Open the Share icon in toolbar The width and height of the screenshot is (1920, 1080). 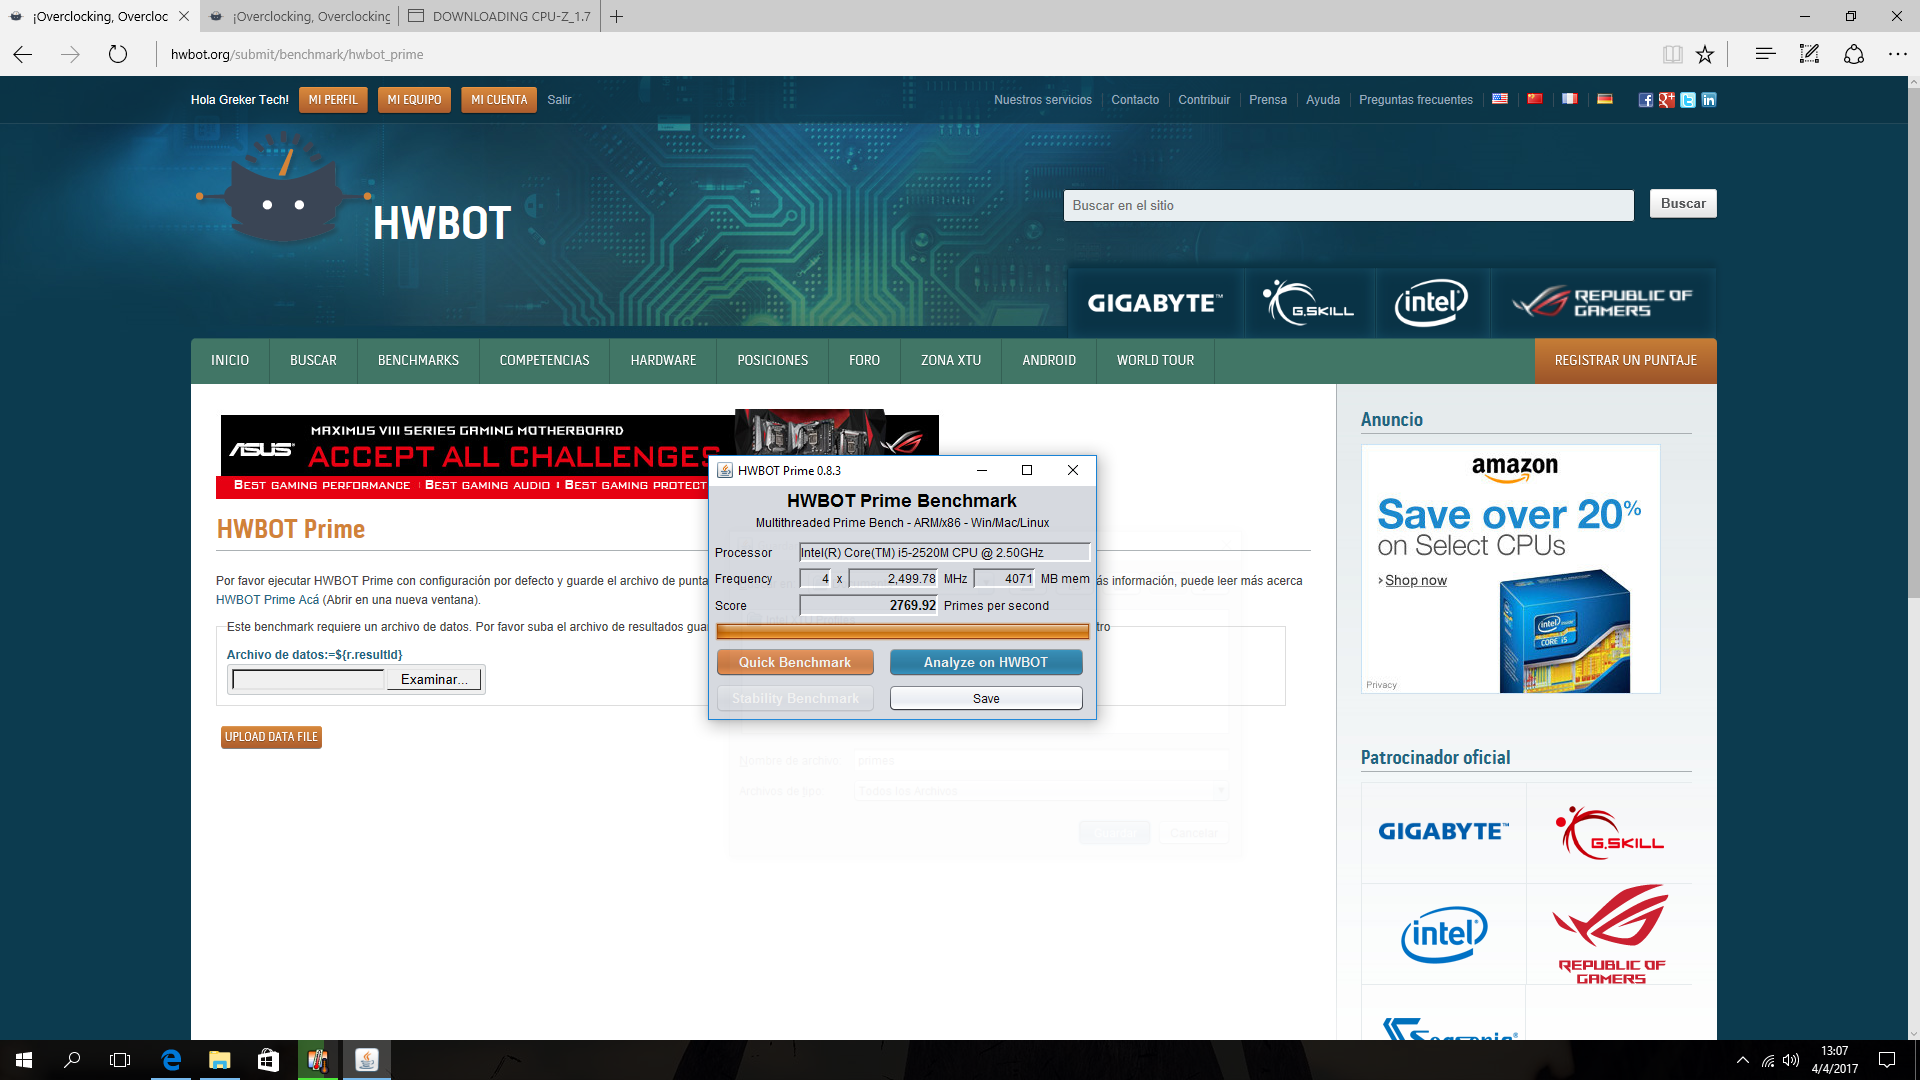coord(1853,54)
